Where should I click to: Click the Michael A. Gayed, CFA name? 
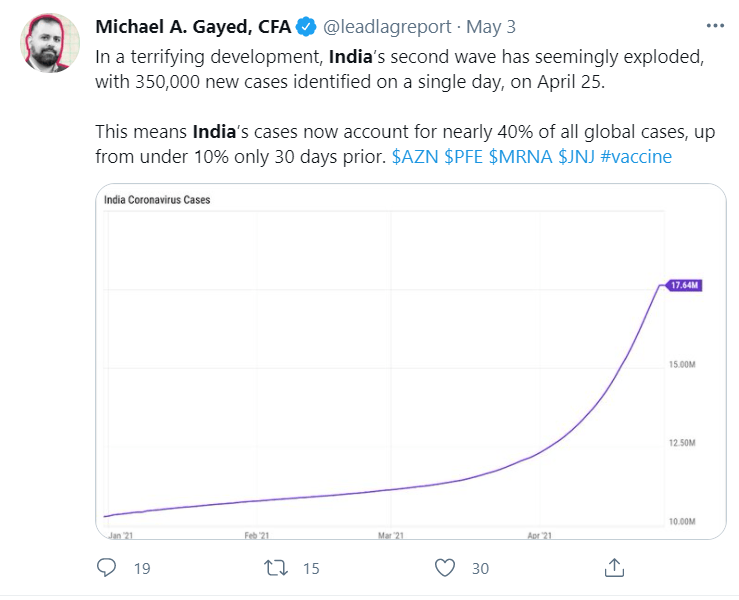pos(194,27)
